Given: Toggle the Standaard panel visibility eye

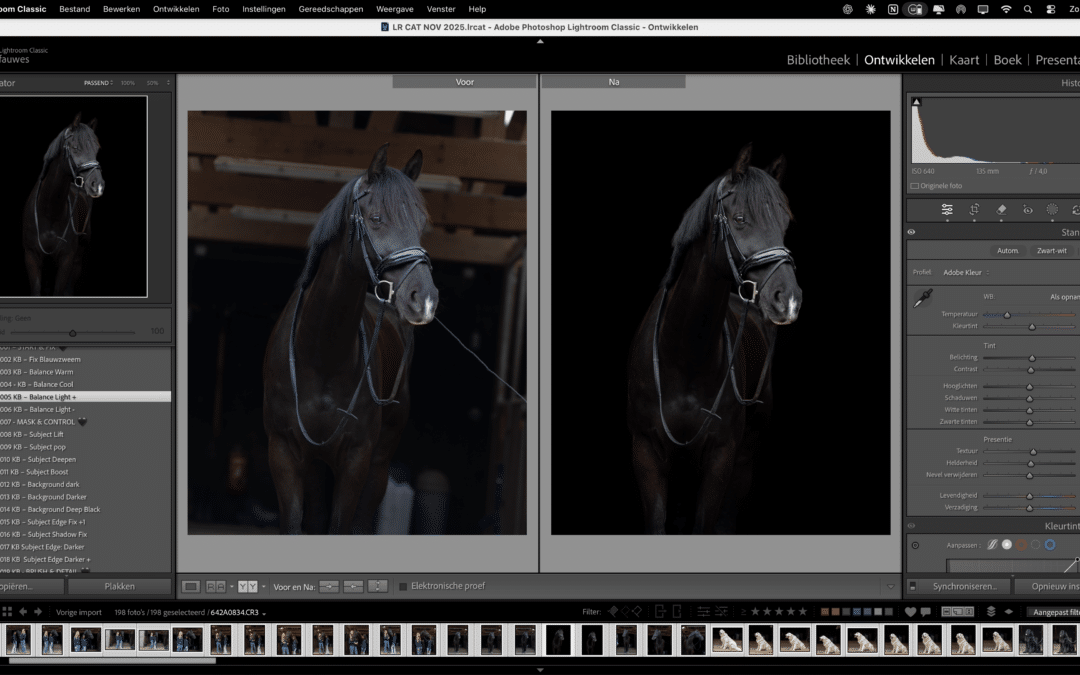Looking at the screenshot, I should [910, 231].
